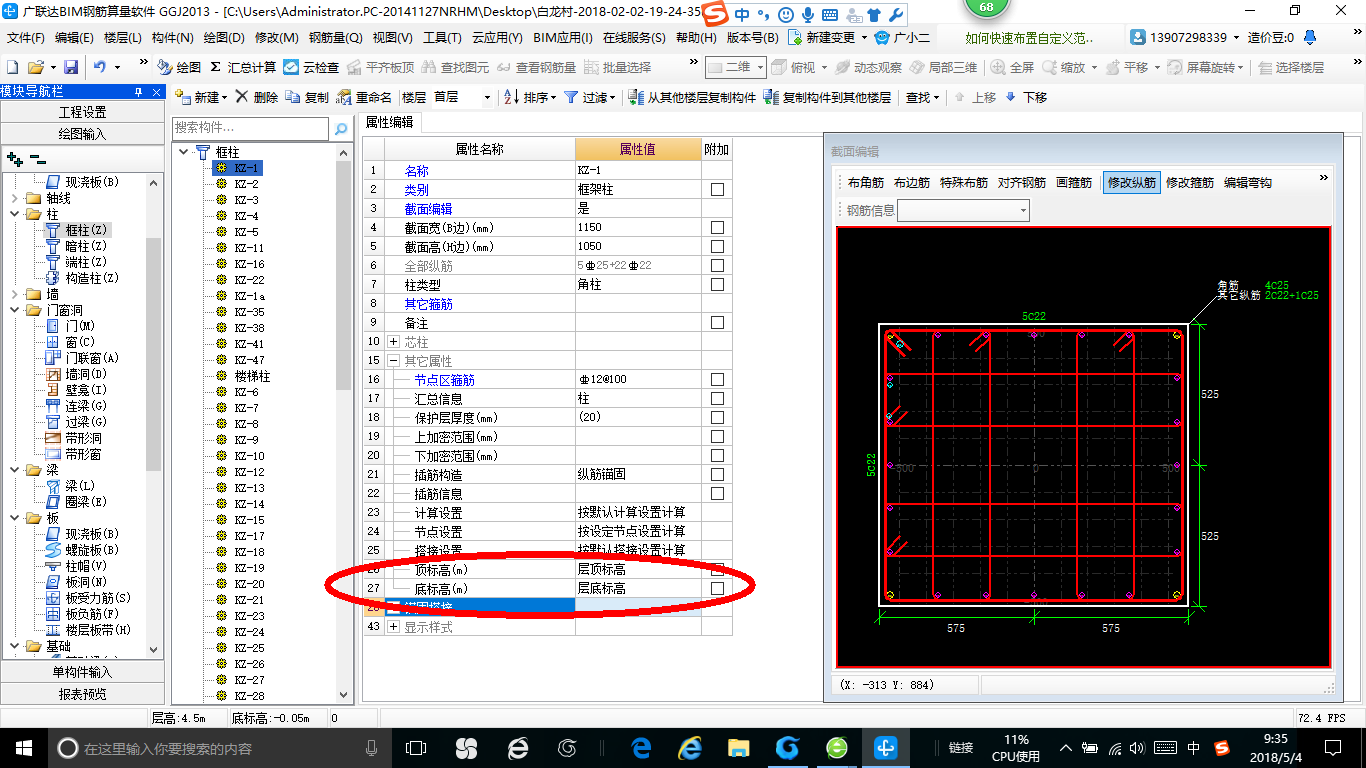Open Edge browser in Windows taskbar
1366x768 pixels.
pyautogui.click(x=641, y=747)
